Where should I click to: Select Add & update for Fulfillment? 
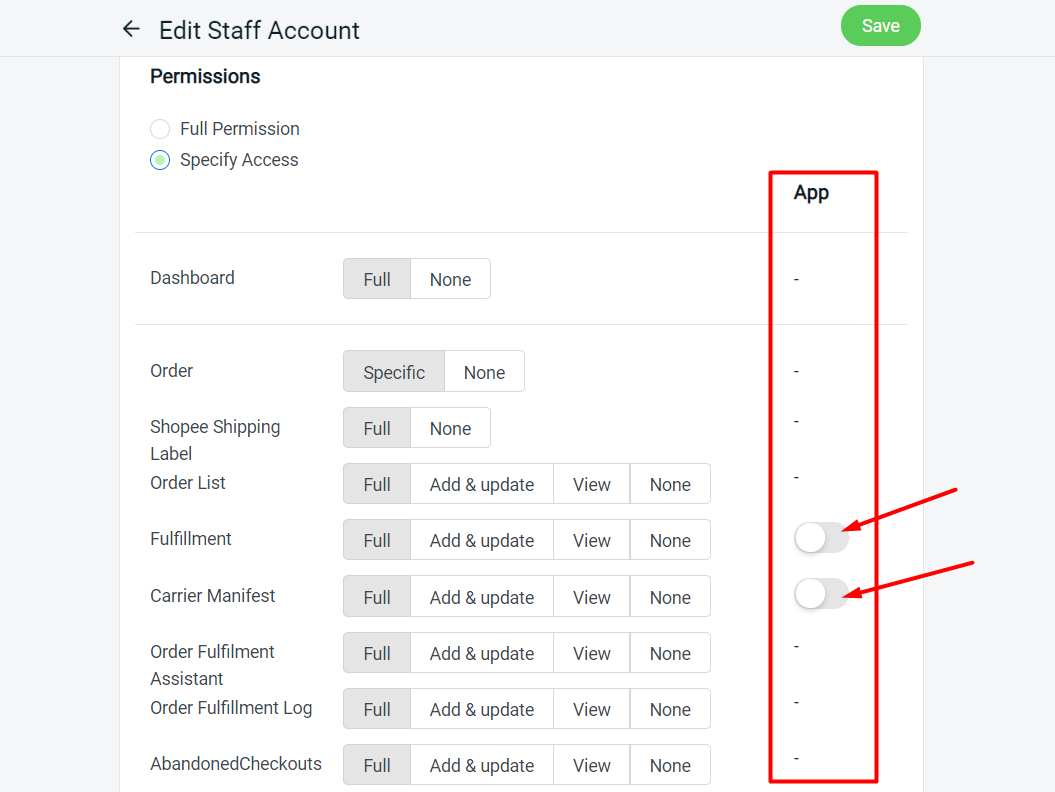tap(482, 540)
